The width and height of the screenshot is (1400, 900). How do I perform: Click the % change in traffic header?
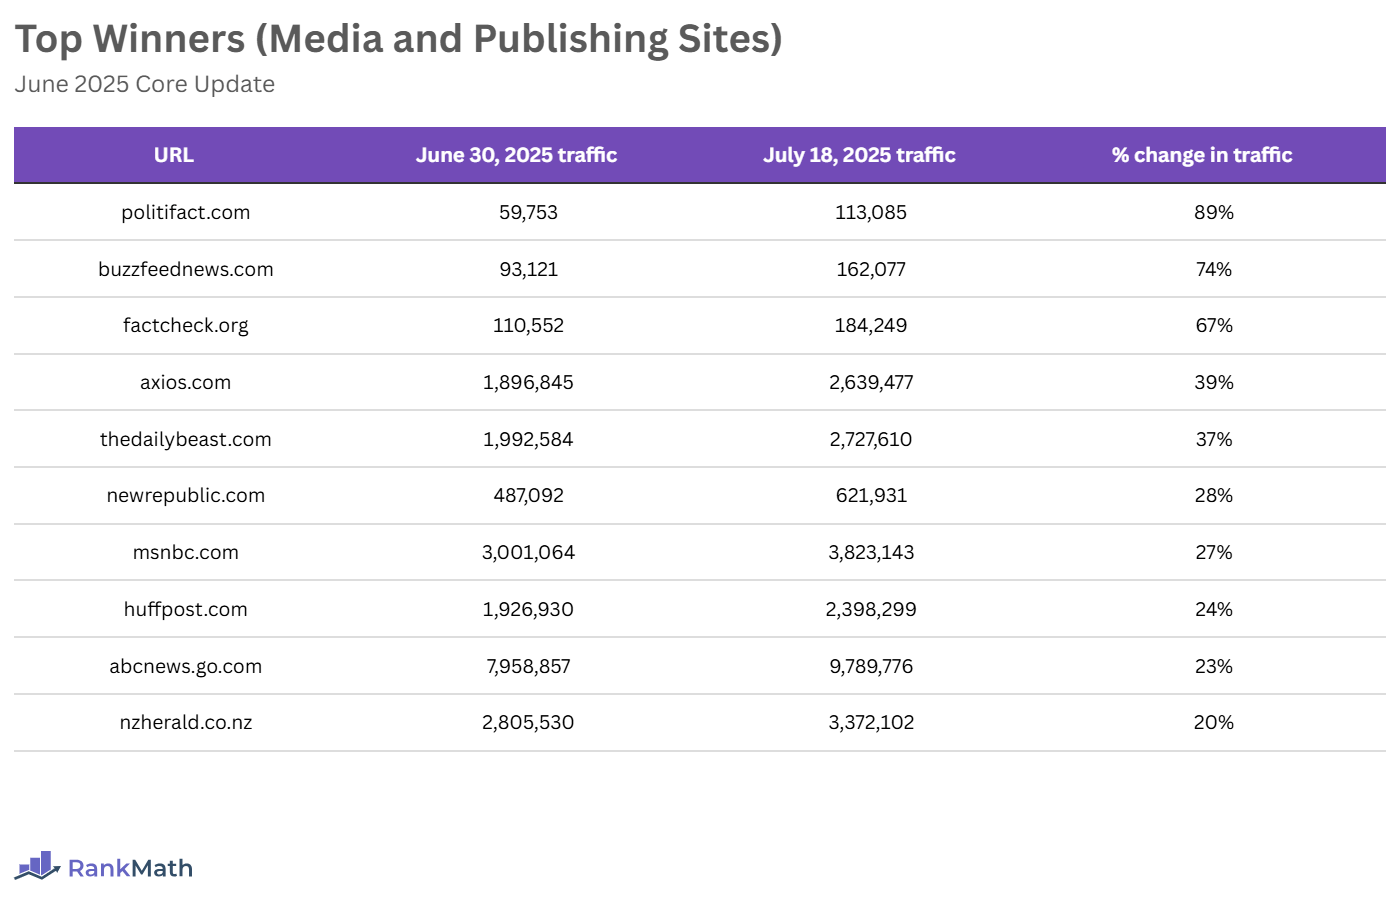coord(1202,155)
